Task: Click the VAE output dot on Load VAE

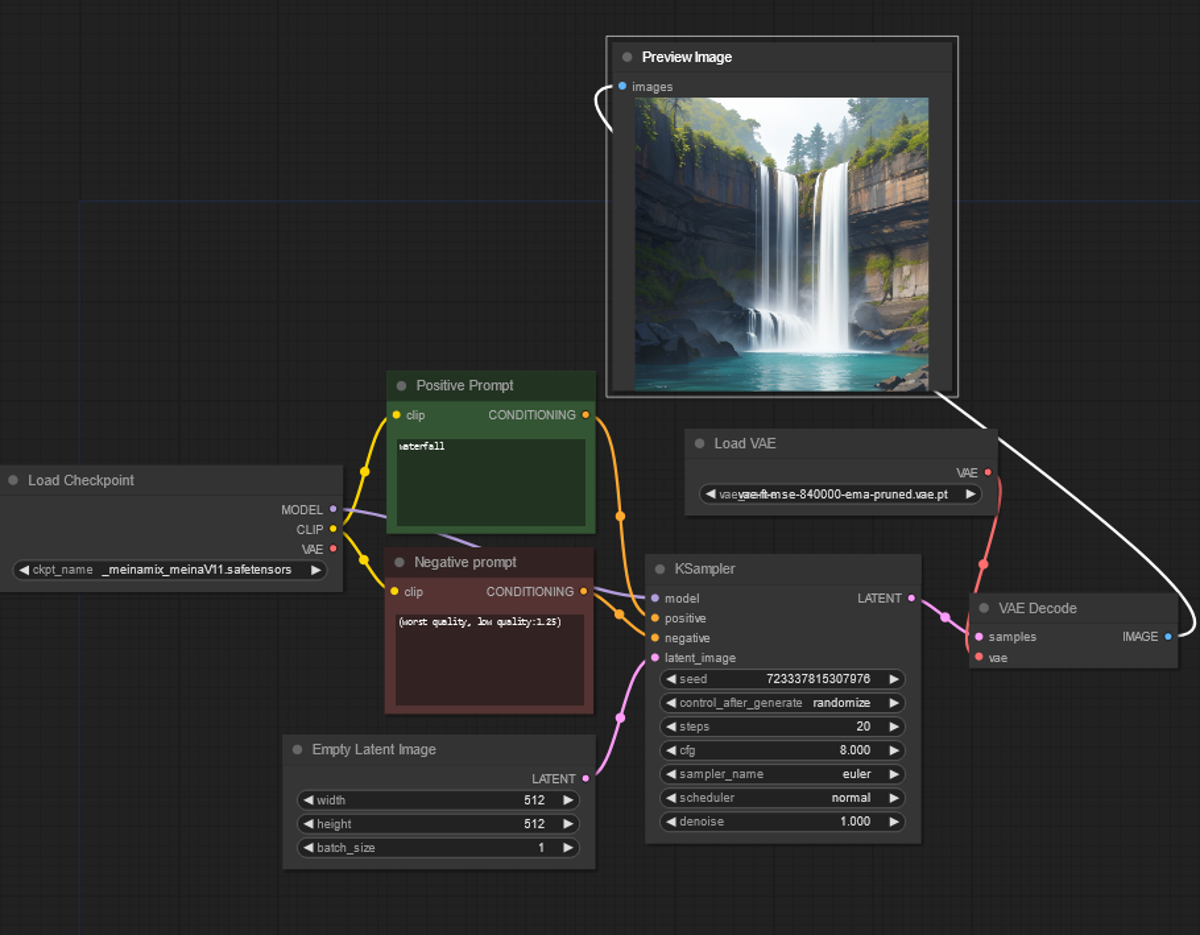Action: (x=987, y=472)
